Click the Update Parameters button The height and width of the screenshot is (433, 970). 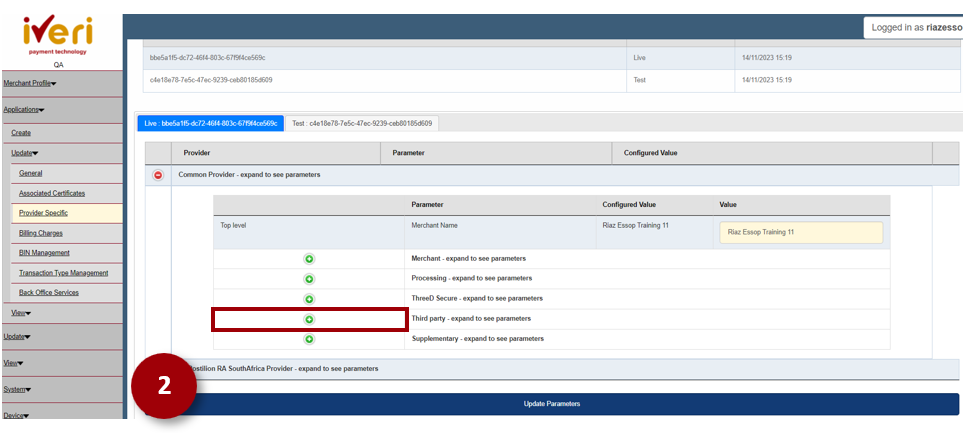[x=552, y=404]
